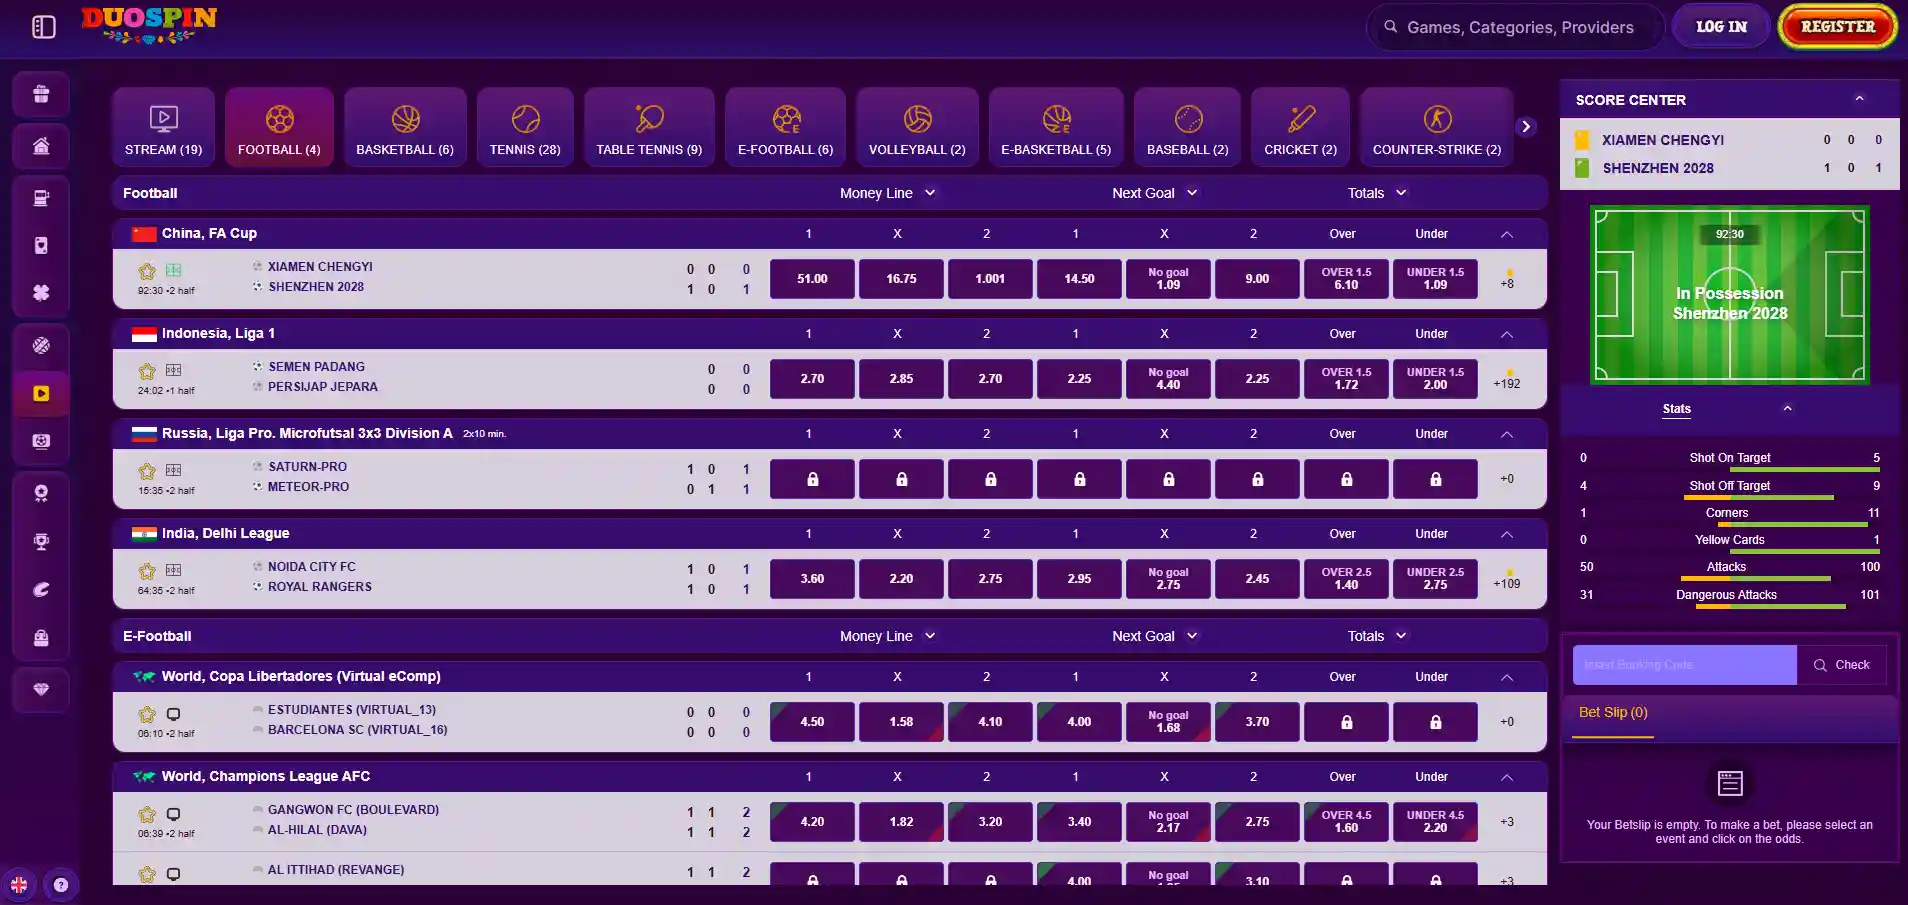
Task: Open the help question mark icon
Action: 61,885
